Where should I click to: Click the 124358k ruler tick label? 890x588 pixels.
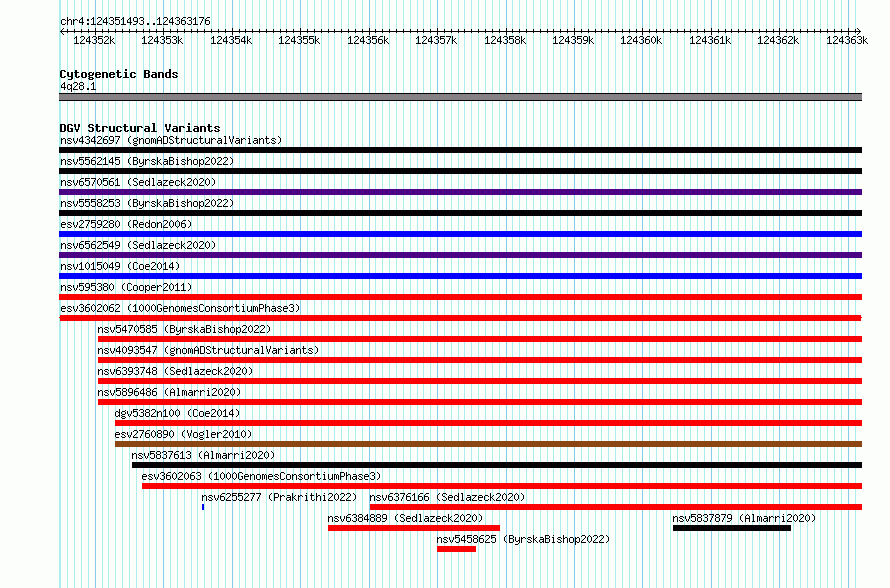pos(505,41)
